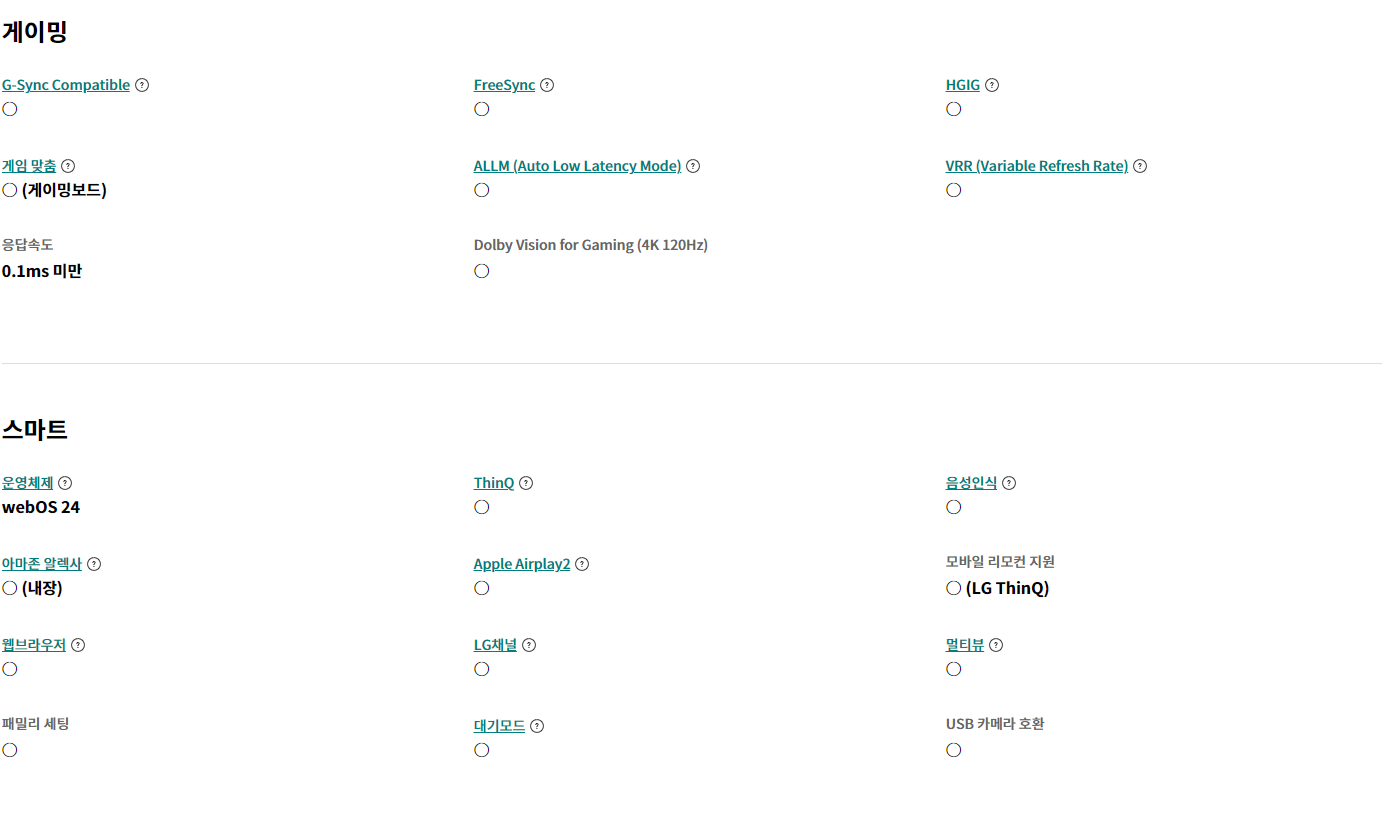Screen dimensions: 1384x822
Task: Click the question mark beside ThinQ
Action: [526, 483]
